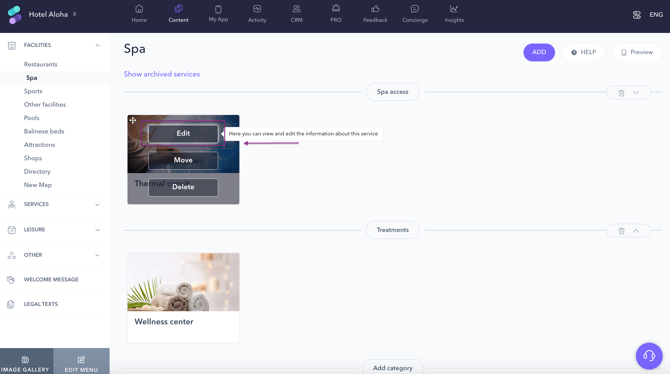Open the support headset chat button

pyautogui.click(x=649, y=356)
